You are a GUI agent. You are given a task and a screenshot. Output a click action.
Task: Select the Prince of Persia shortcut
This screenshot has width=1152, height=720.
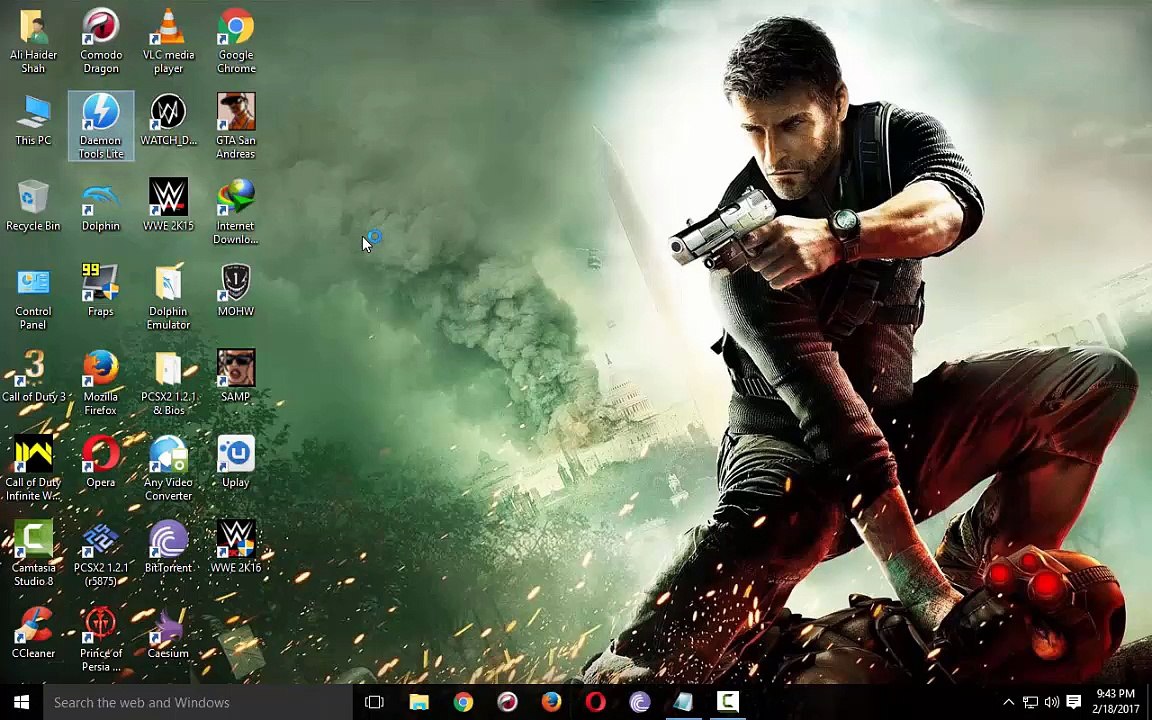tap(101, 639)
